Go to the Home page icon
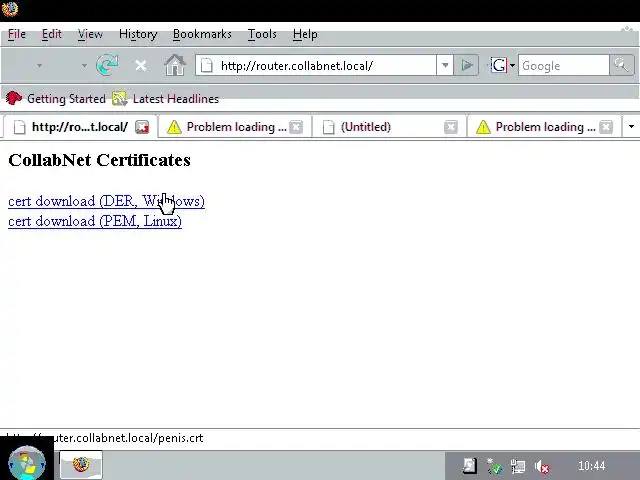 coord(175,65)
